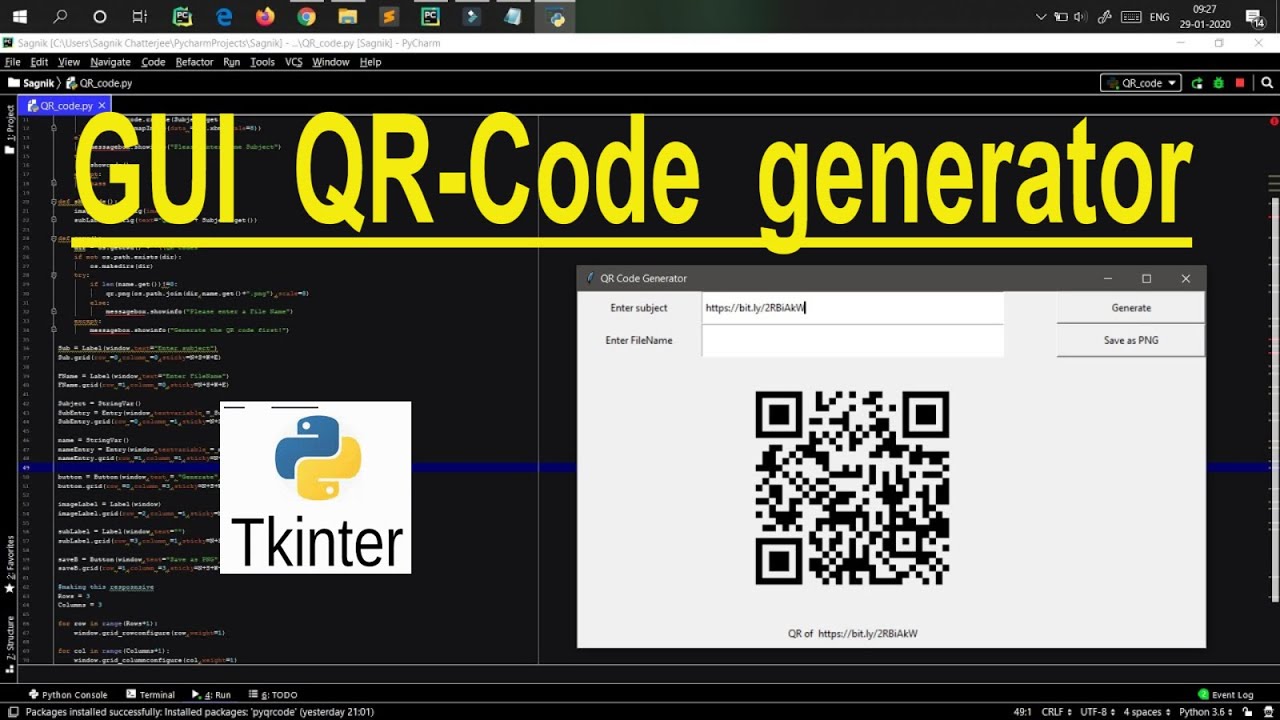Open Cortana circle in the taskbar
This screenshot has width=1280, height=720.
click(x=100, y=17)
